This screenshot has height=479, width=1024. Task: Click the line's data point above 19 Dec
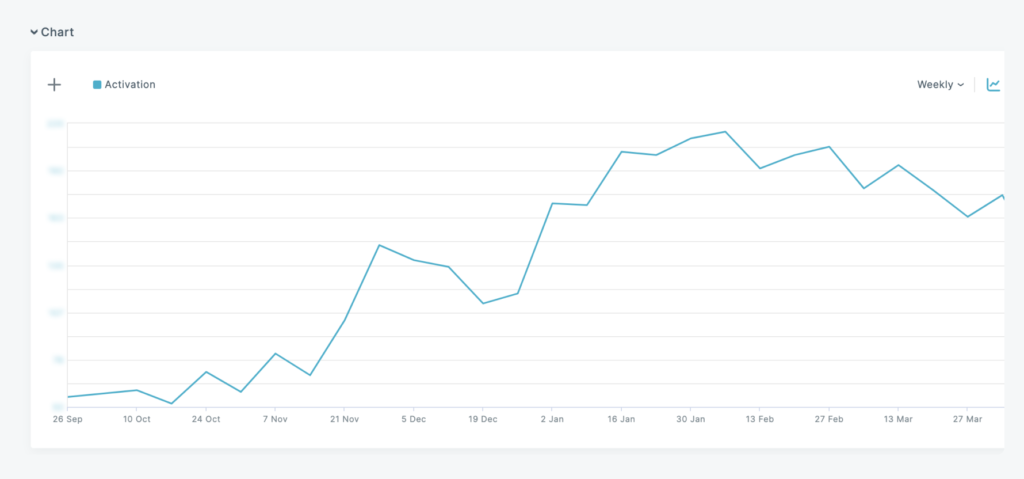[483, 303]
